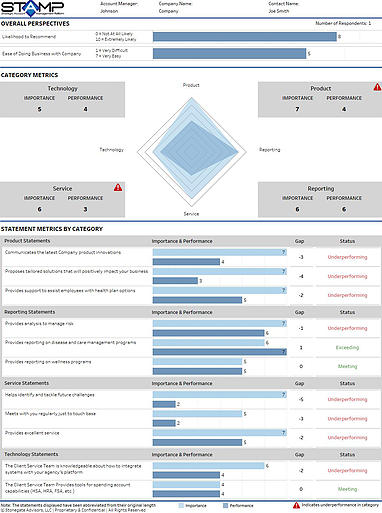Click 'Meets with you regularly just to touch base'
The width and height of the screenshot is (382, 513).
pyautogui.click(x=50, y=414)
